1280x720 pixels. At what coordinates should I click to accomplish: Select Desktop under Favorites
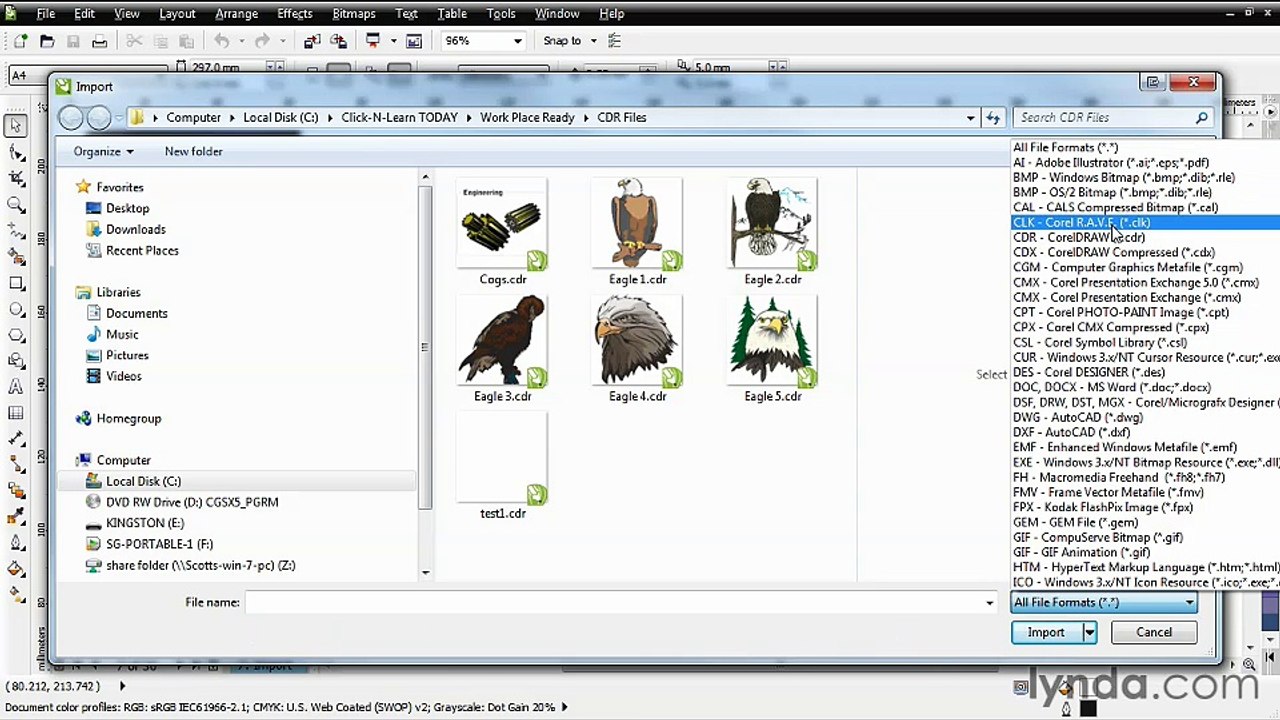pos(127,208)
